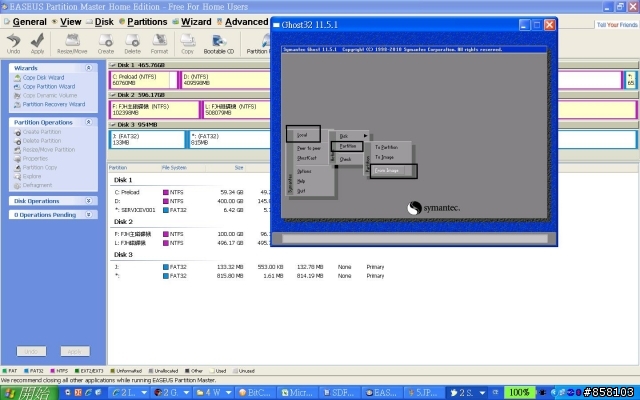640x400 pixels.
Task: Select the C: Preload row in the partition list
Action: [247, 192]
